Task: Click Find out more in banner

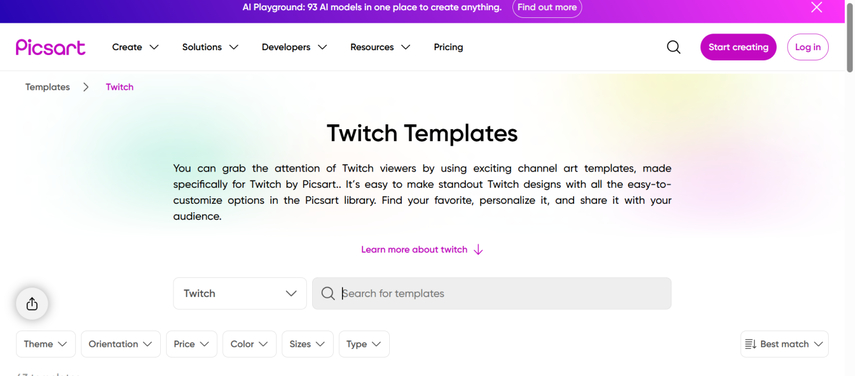Action: [x=547, y=8]
